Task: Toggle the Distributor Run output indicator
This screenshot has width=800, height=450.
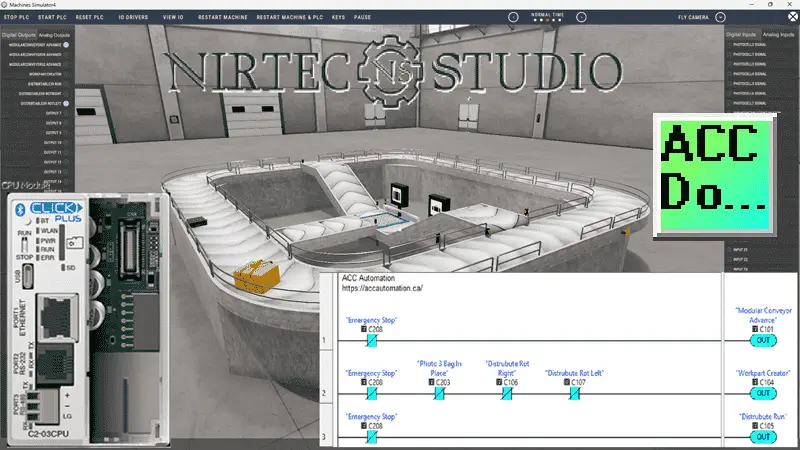Action: click(x=66, y=84)
